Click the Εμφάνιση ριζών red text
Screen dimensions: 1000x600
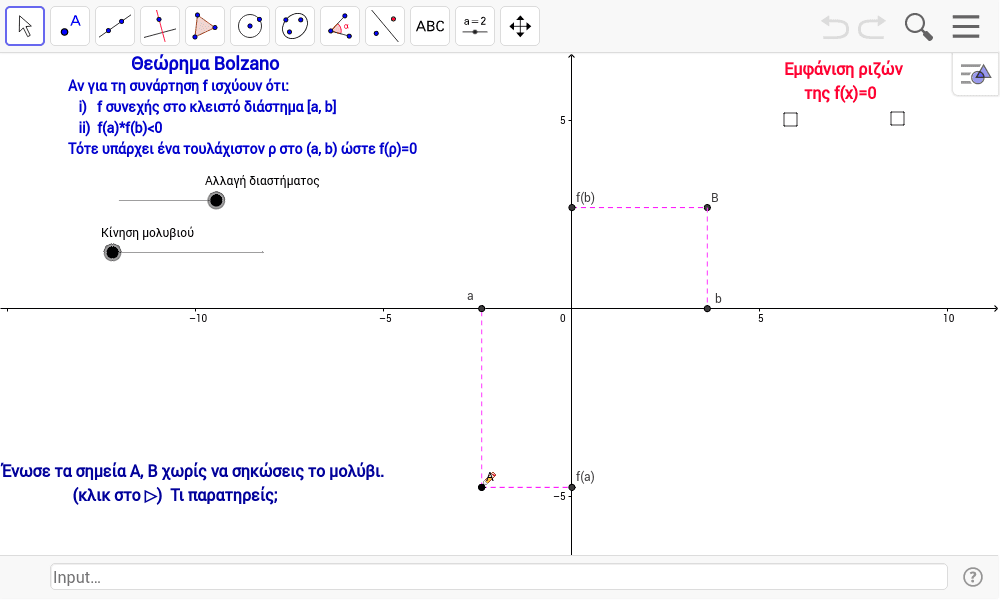click(x=843, y=69)
